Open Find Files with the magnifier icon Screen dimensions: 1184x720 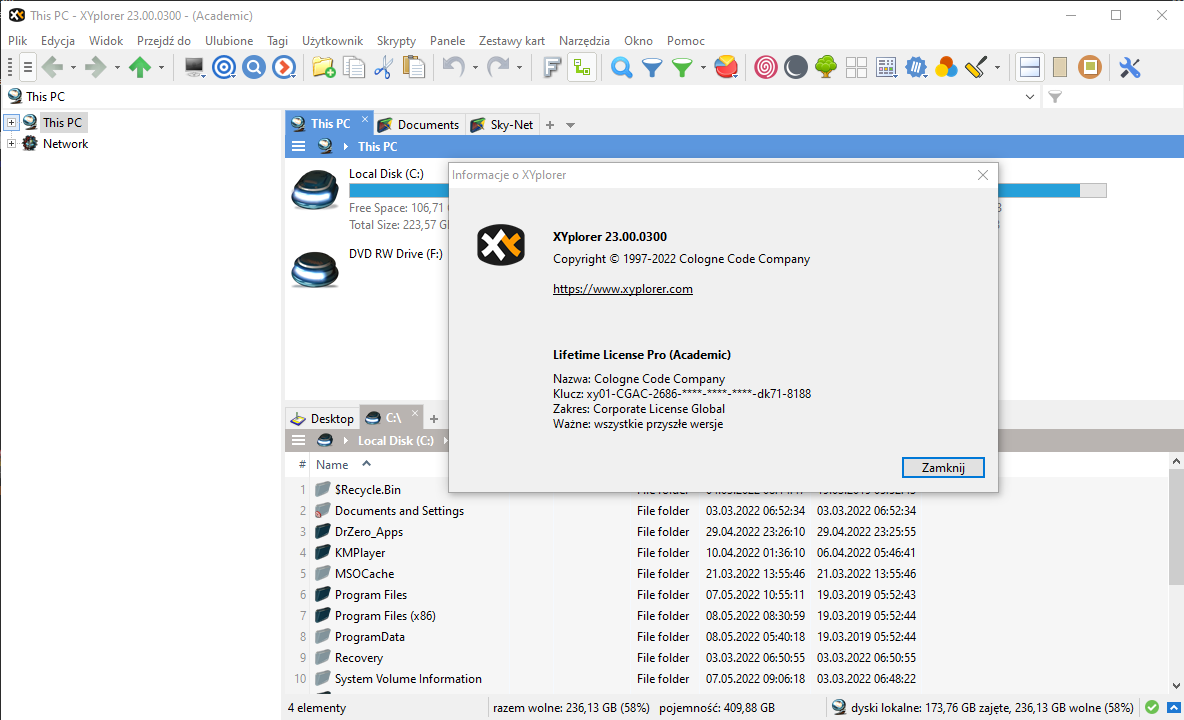[x=621, y=68]
